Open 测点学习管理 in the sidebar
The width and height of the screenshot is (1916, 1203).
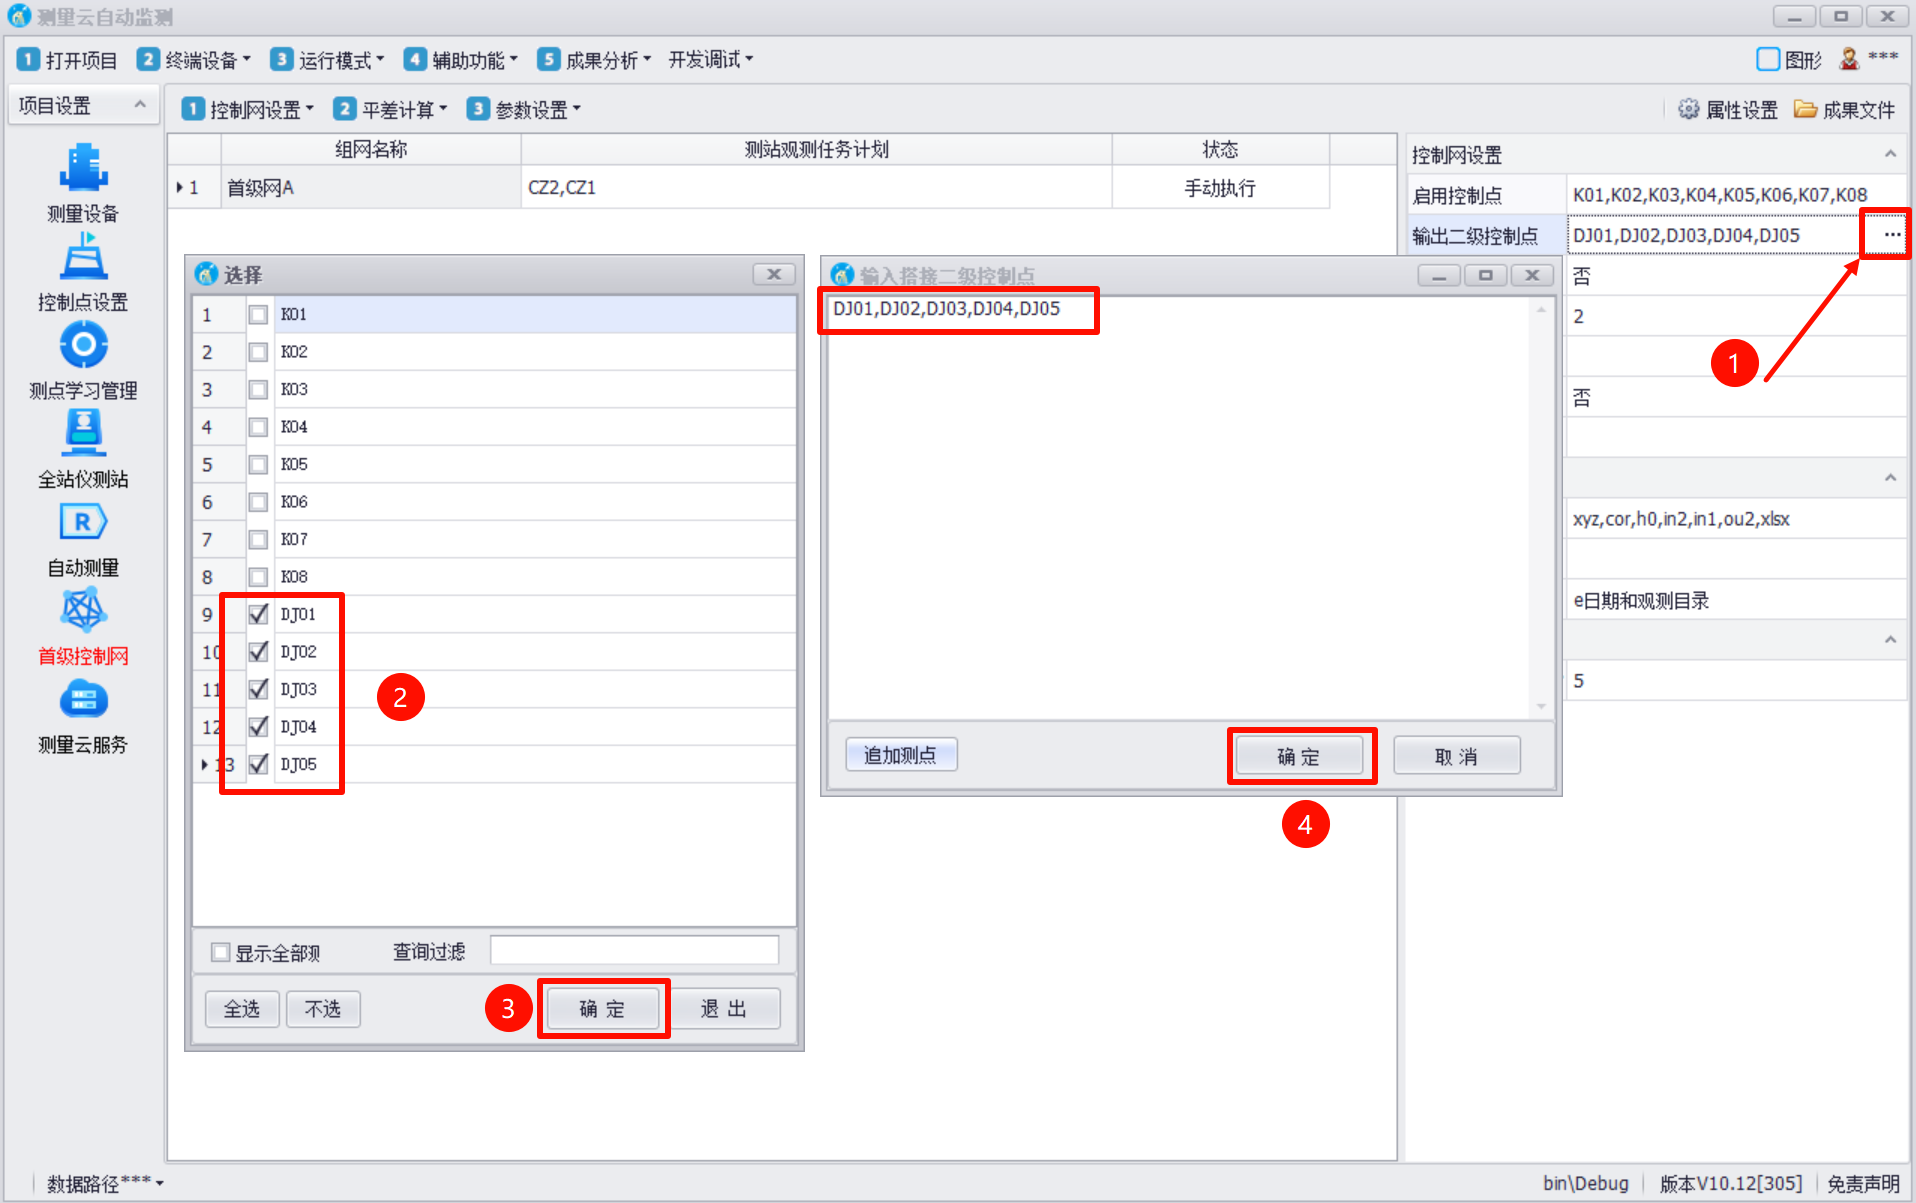point(83,346)
